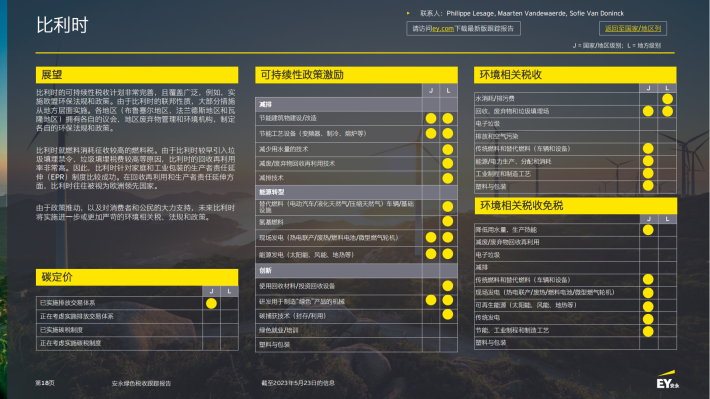Click the L column dot for 氢基燃料 row
This screenshot has width=710, height=399.
447,221
